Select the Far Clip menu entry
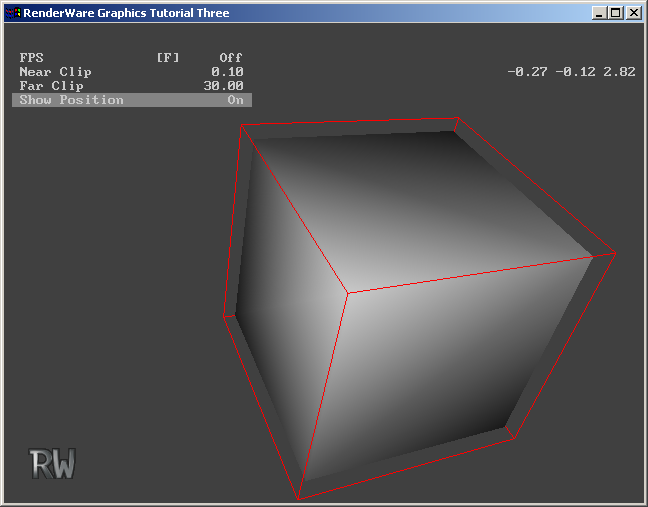Screen dimensions: 648x507 click(51, 86)
